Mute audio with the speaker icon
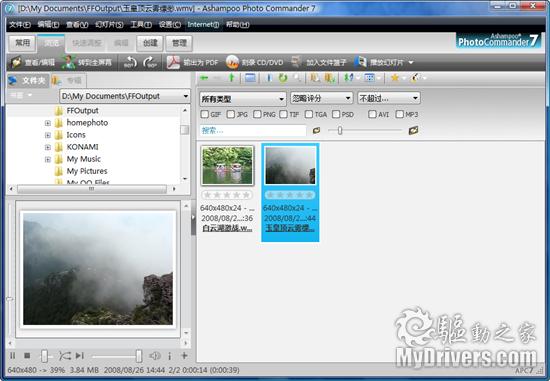Viewport: 550px width, 381px height. click(x=154, y=356)
